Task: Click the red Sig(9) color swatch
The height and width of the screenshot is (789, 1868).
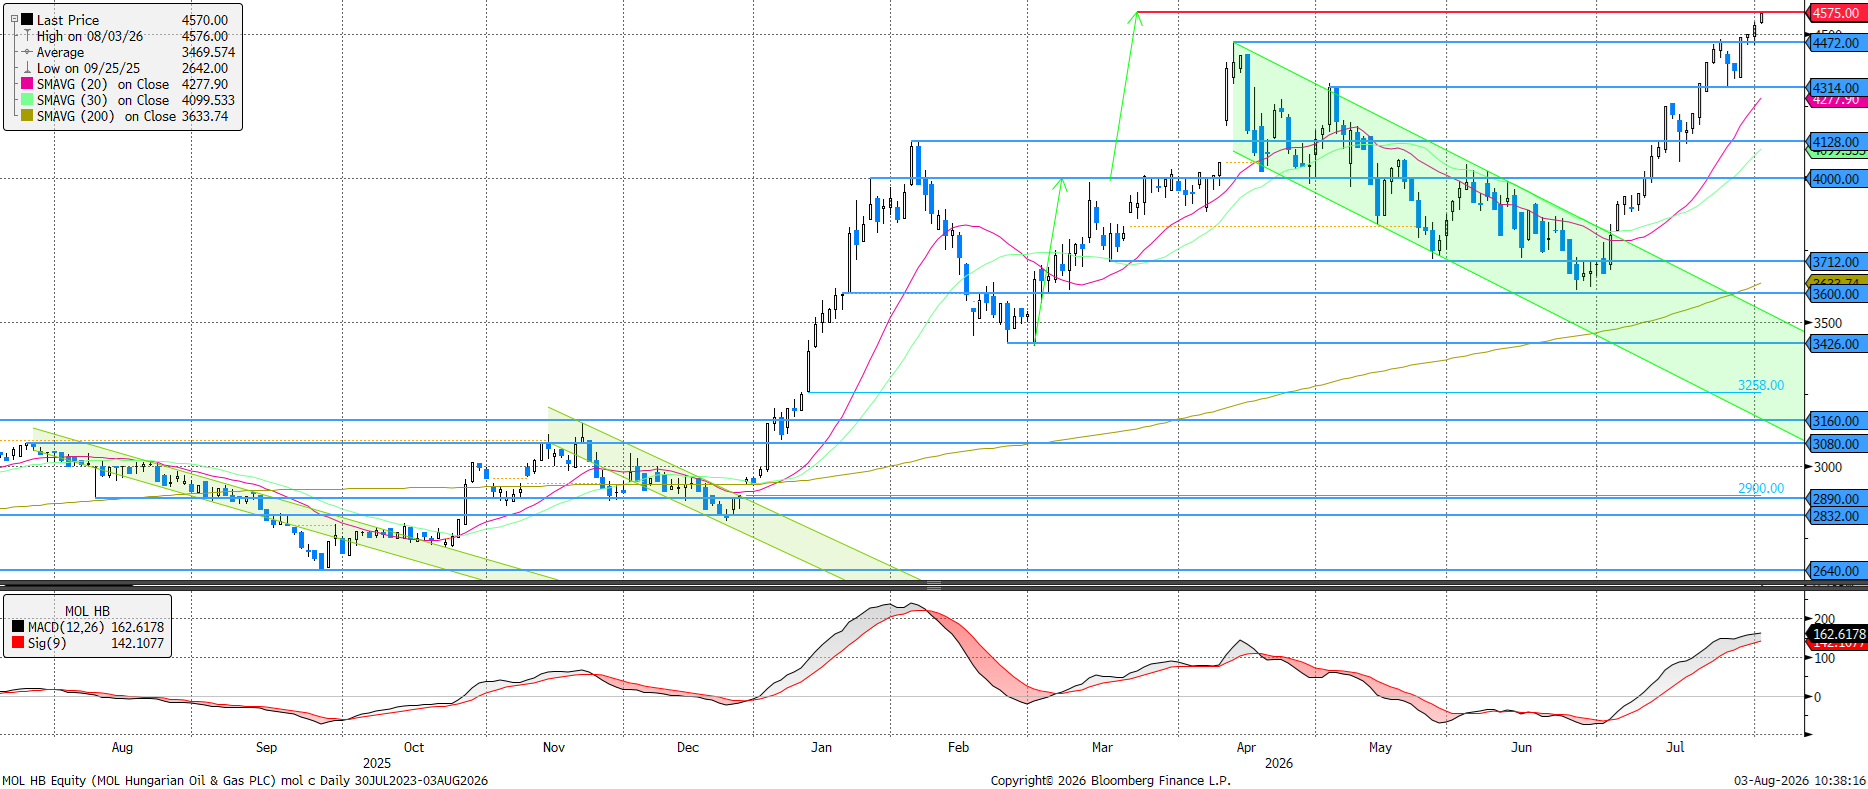Action: 18,643
